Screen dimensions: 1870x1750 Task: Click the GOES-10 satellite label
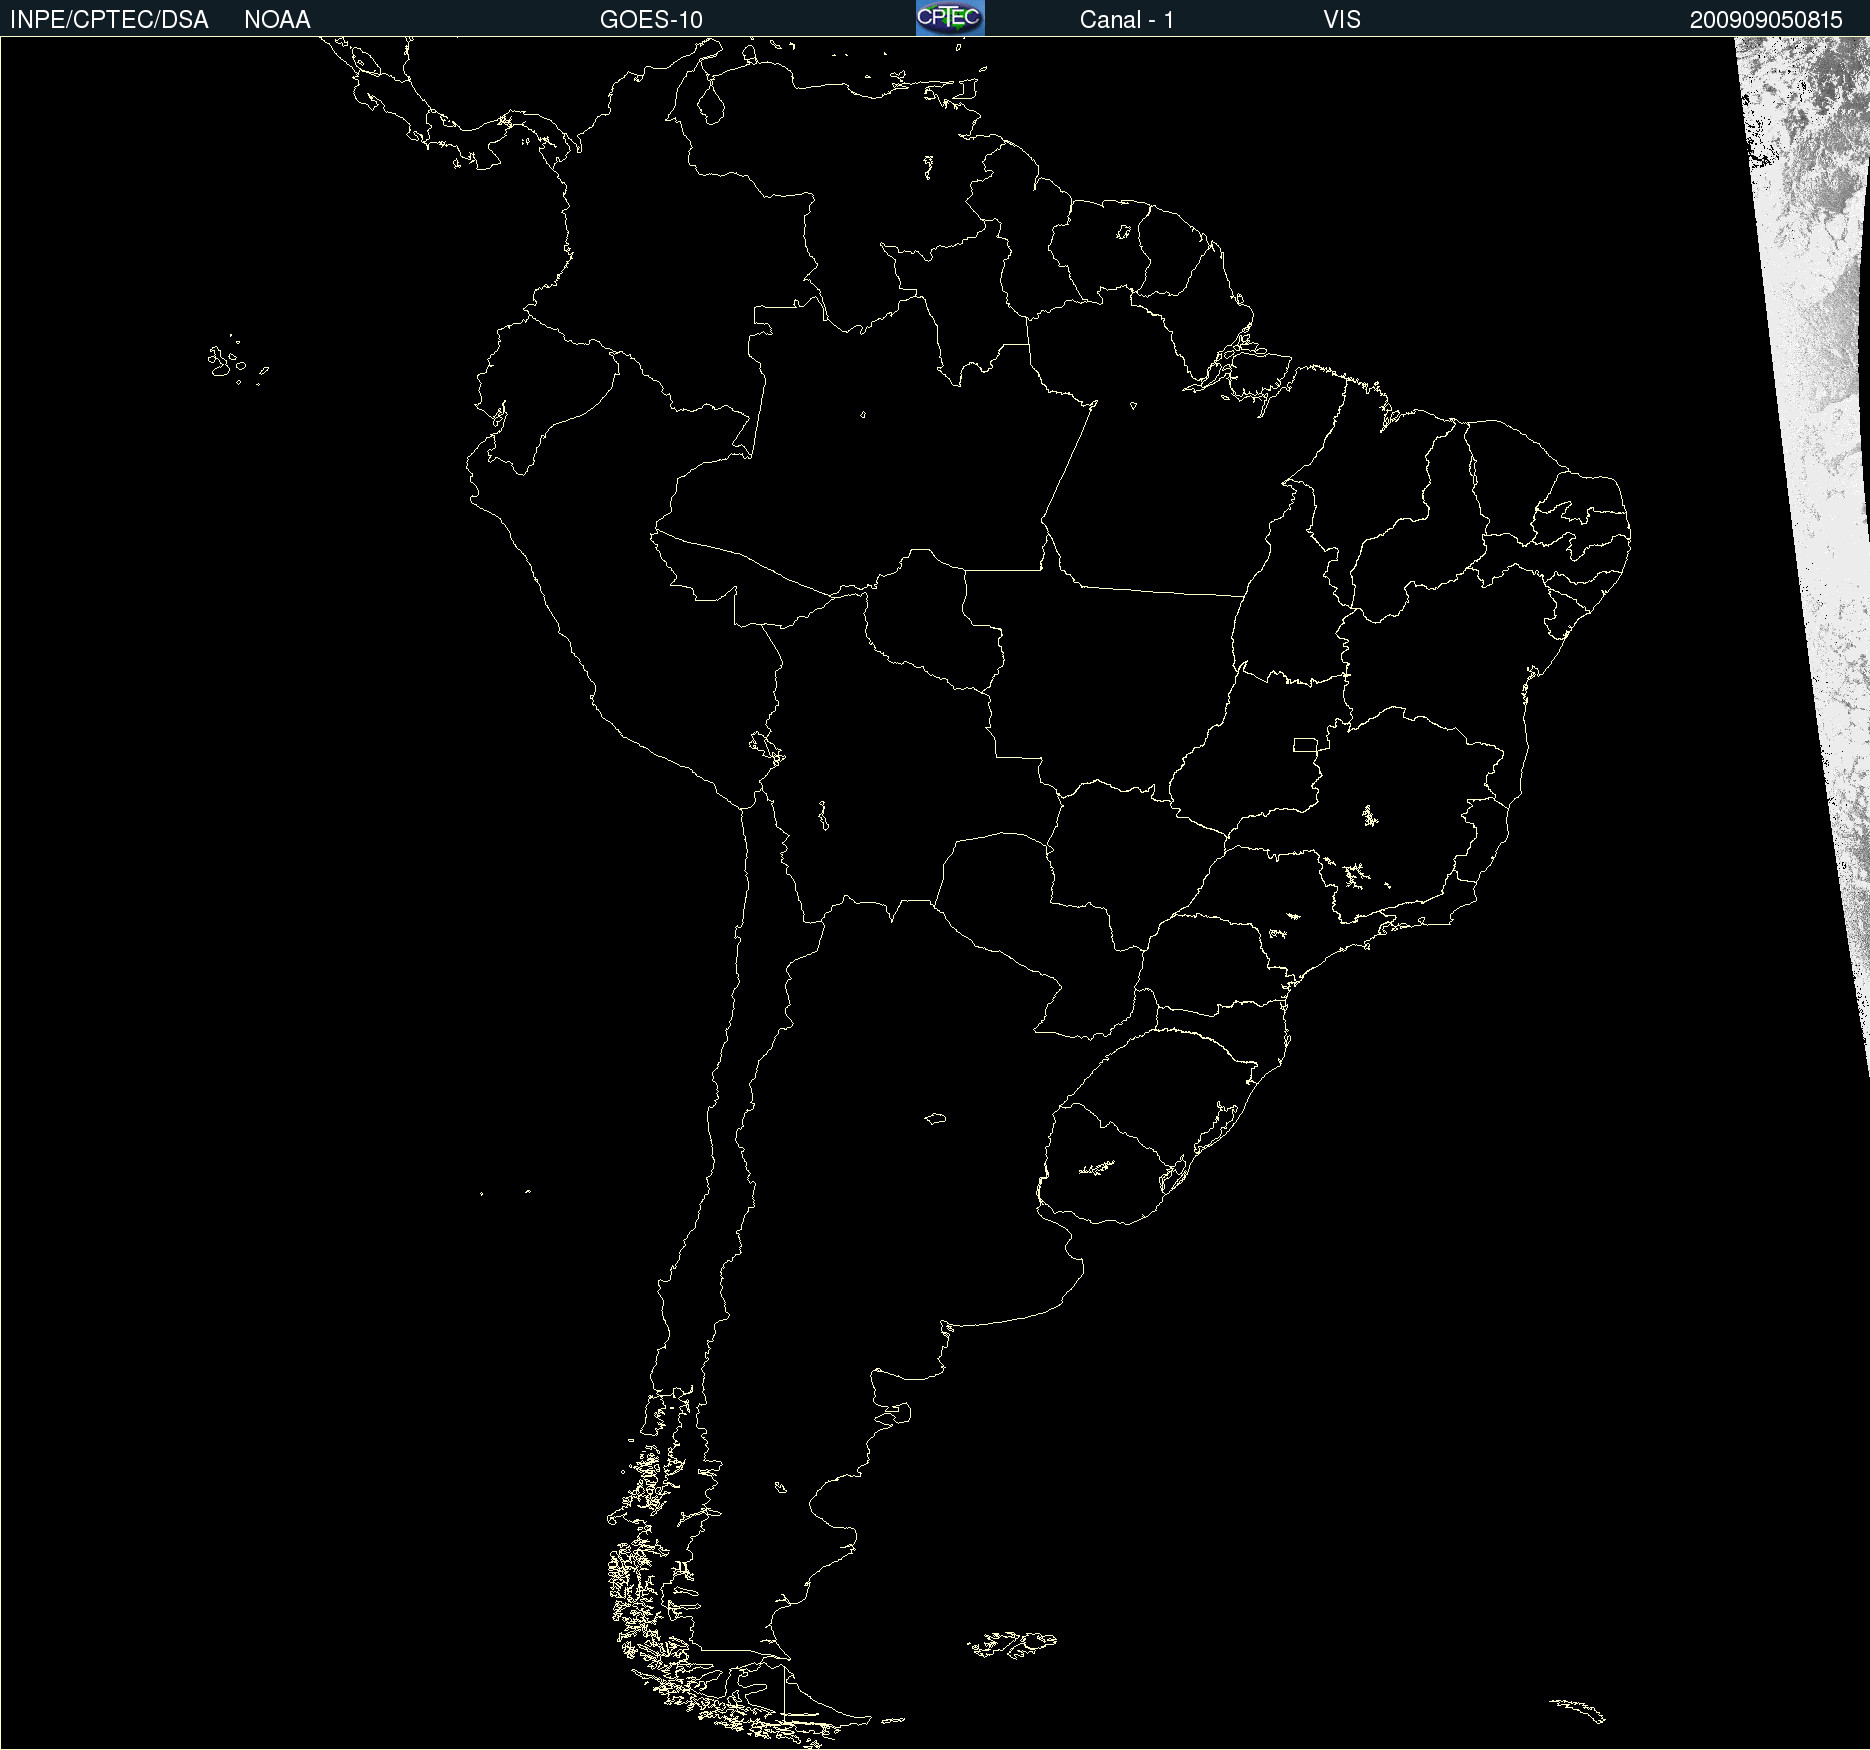651,20
